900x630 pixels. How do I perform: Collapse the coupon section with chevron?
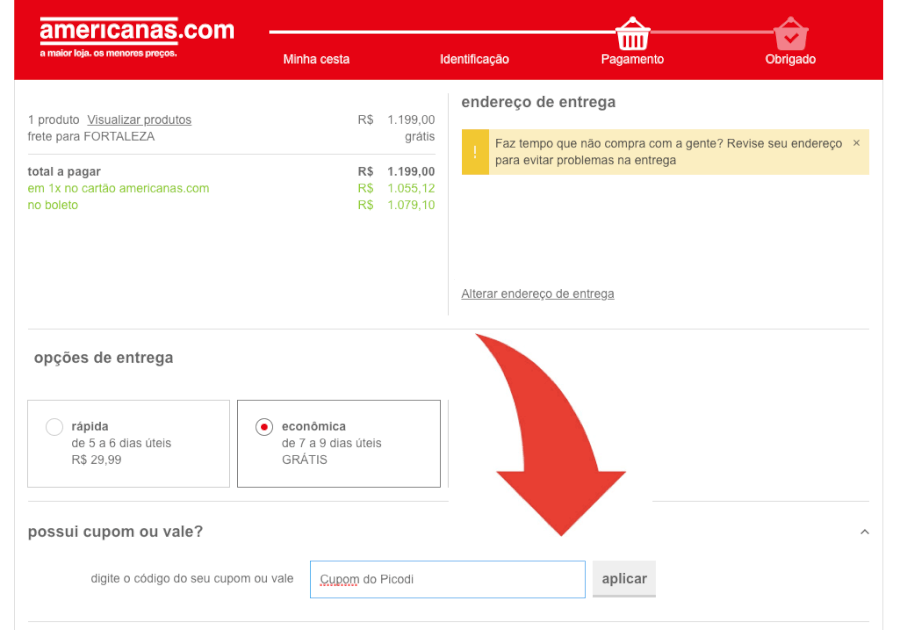pyautogui.click(x=865, y=532)
